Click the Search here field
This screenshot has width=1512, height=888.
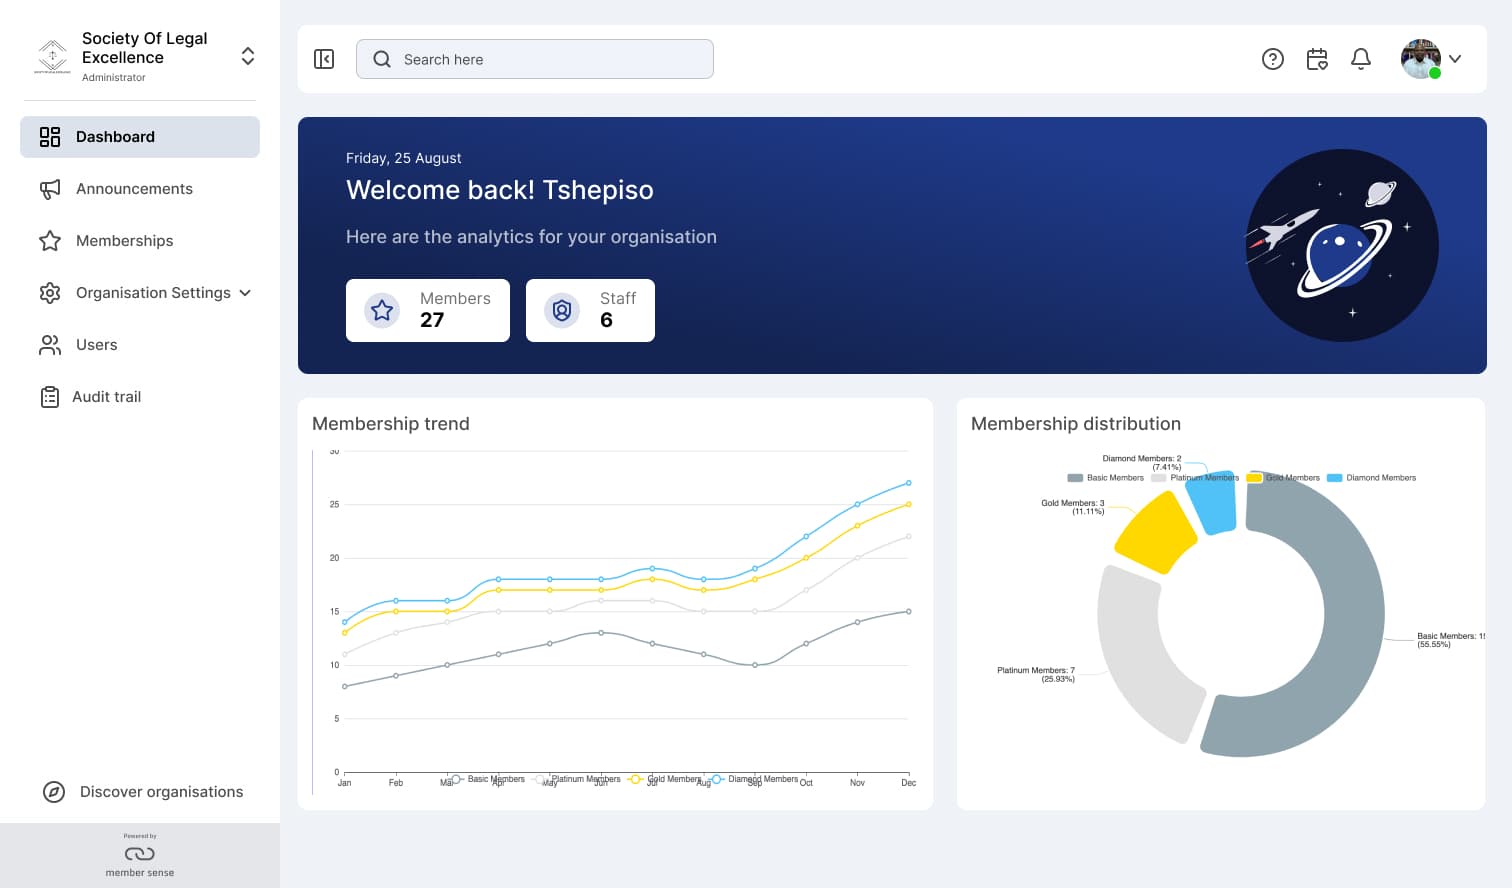[x=535, y=59]
